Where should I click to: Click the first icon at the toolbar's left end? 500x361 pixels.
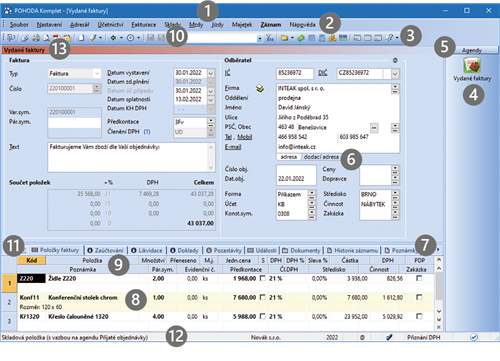[11, 38]
